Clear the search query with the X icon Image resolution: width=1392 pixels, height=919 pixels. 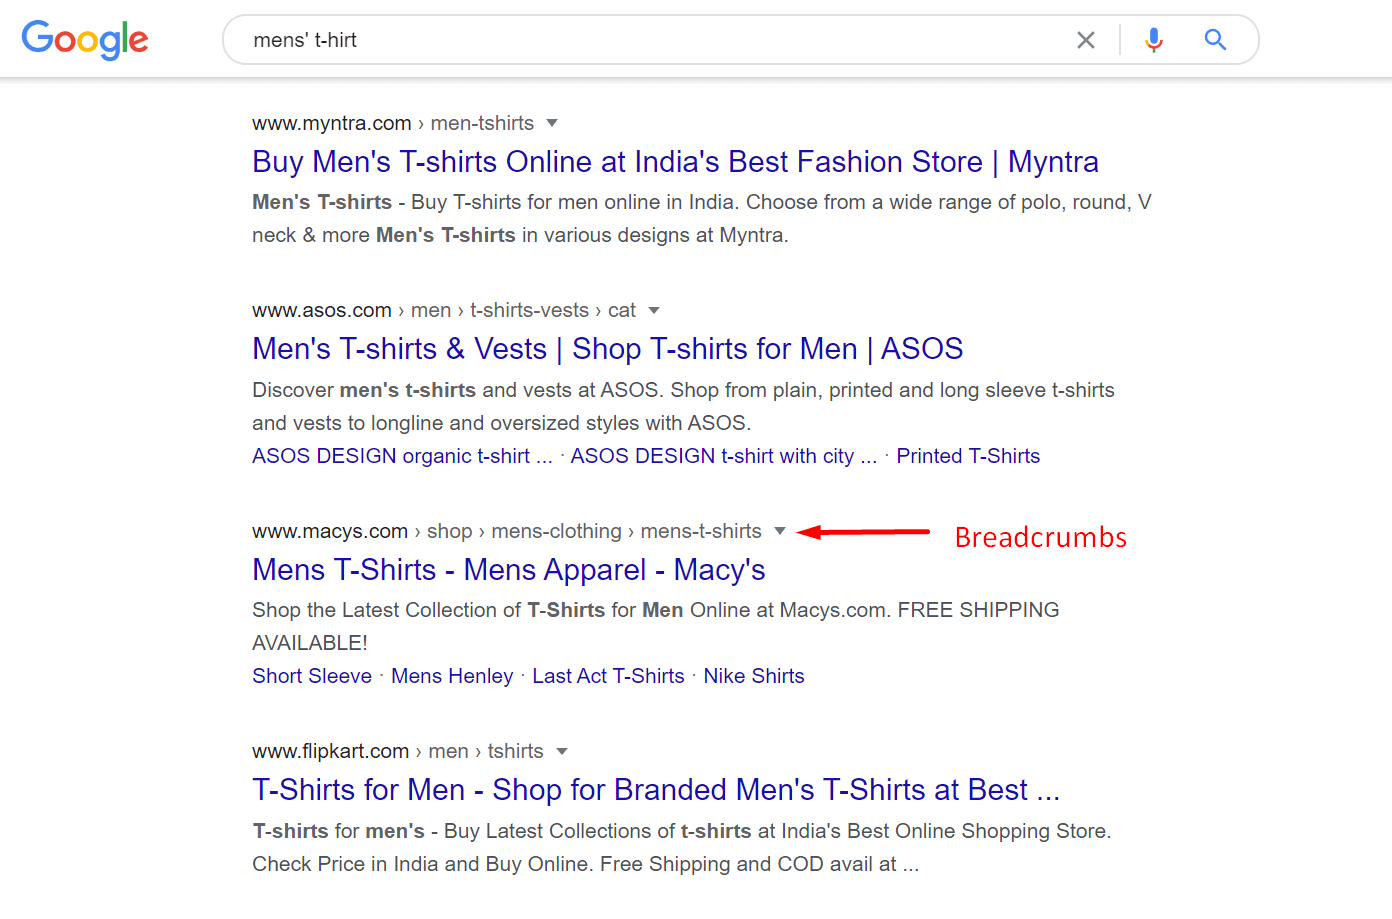1086,40
